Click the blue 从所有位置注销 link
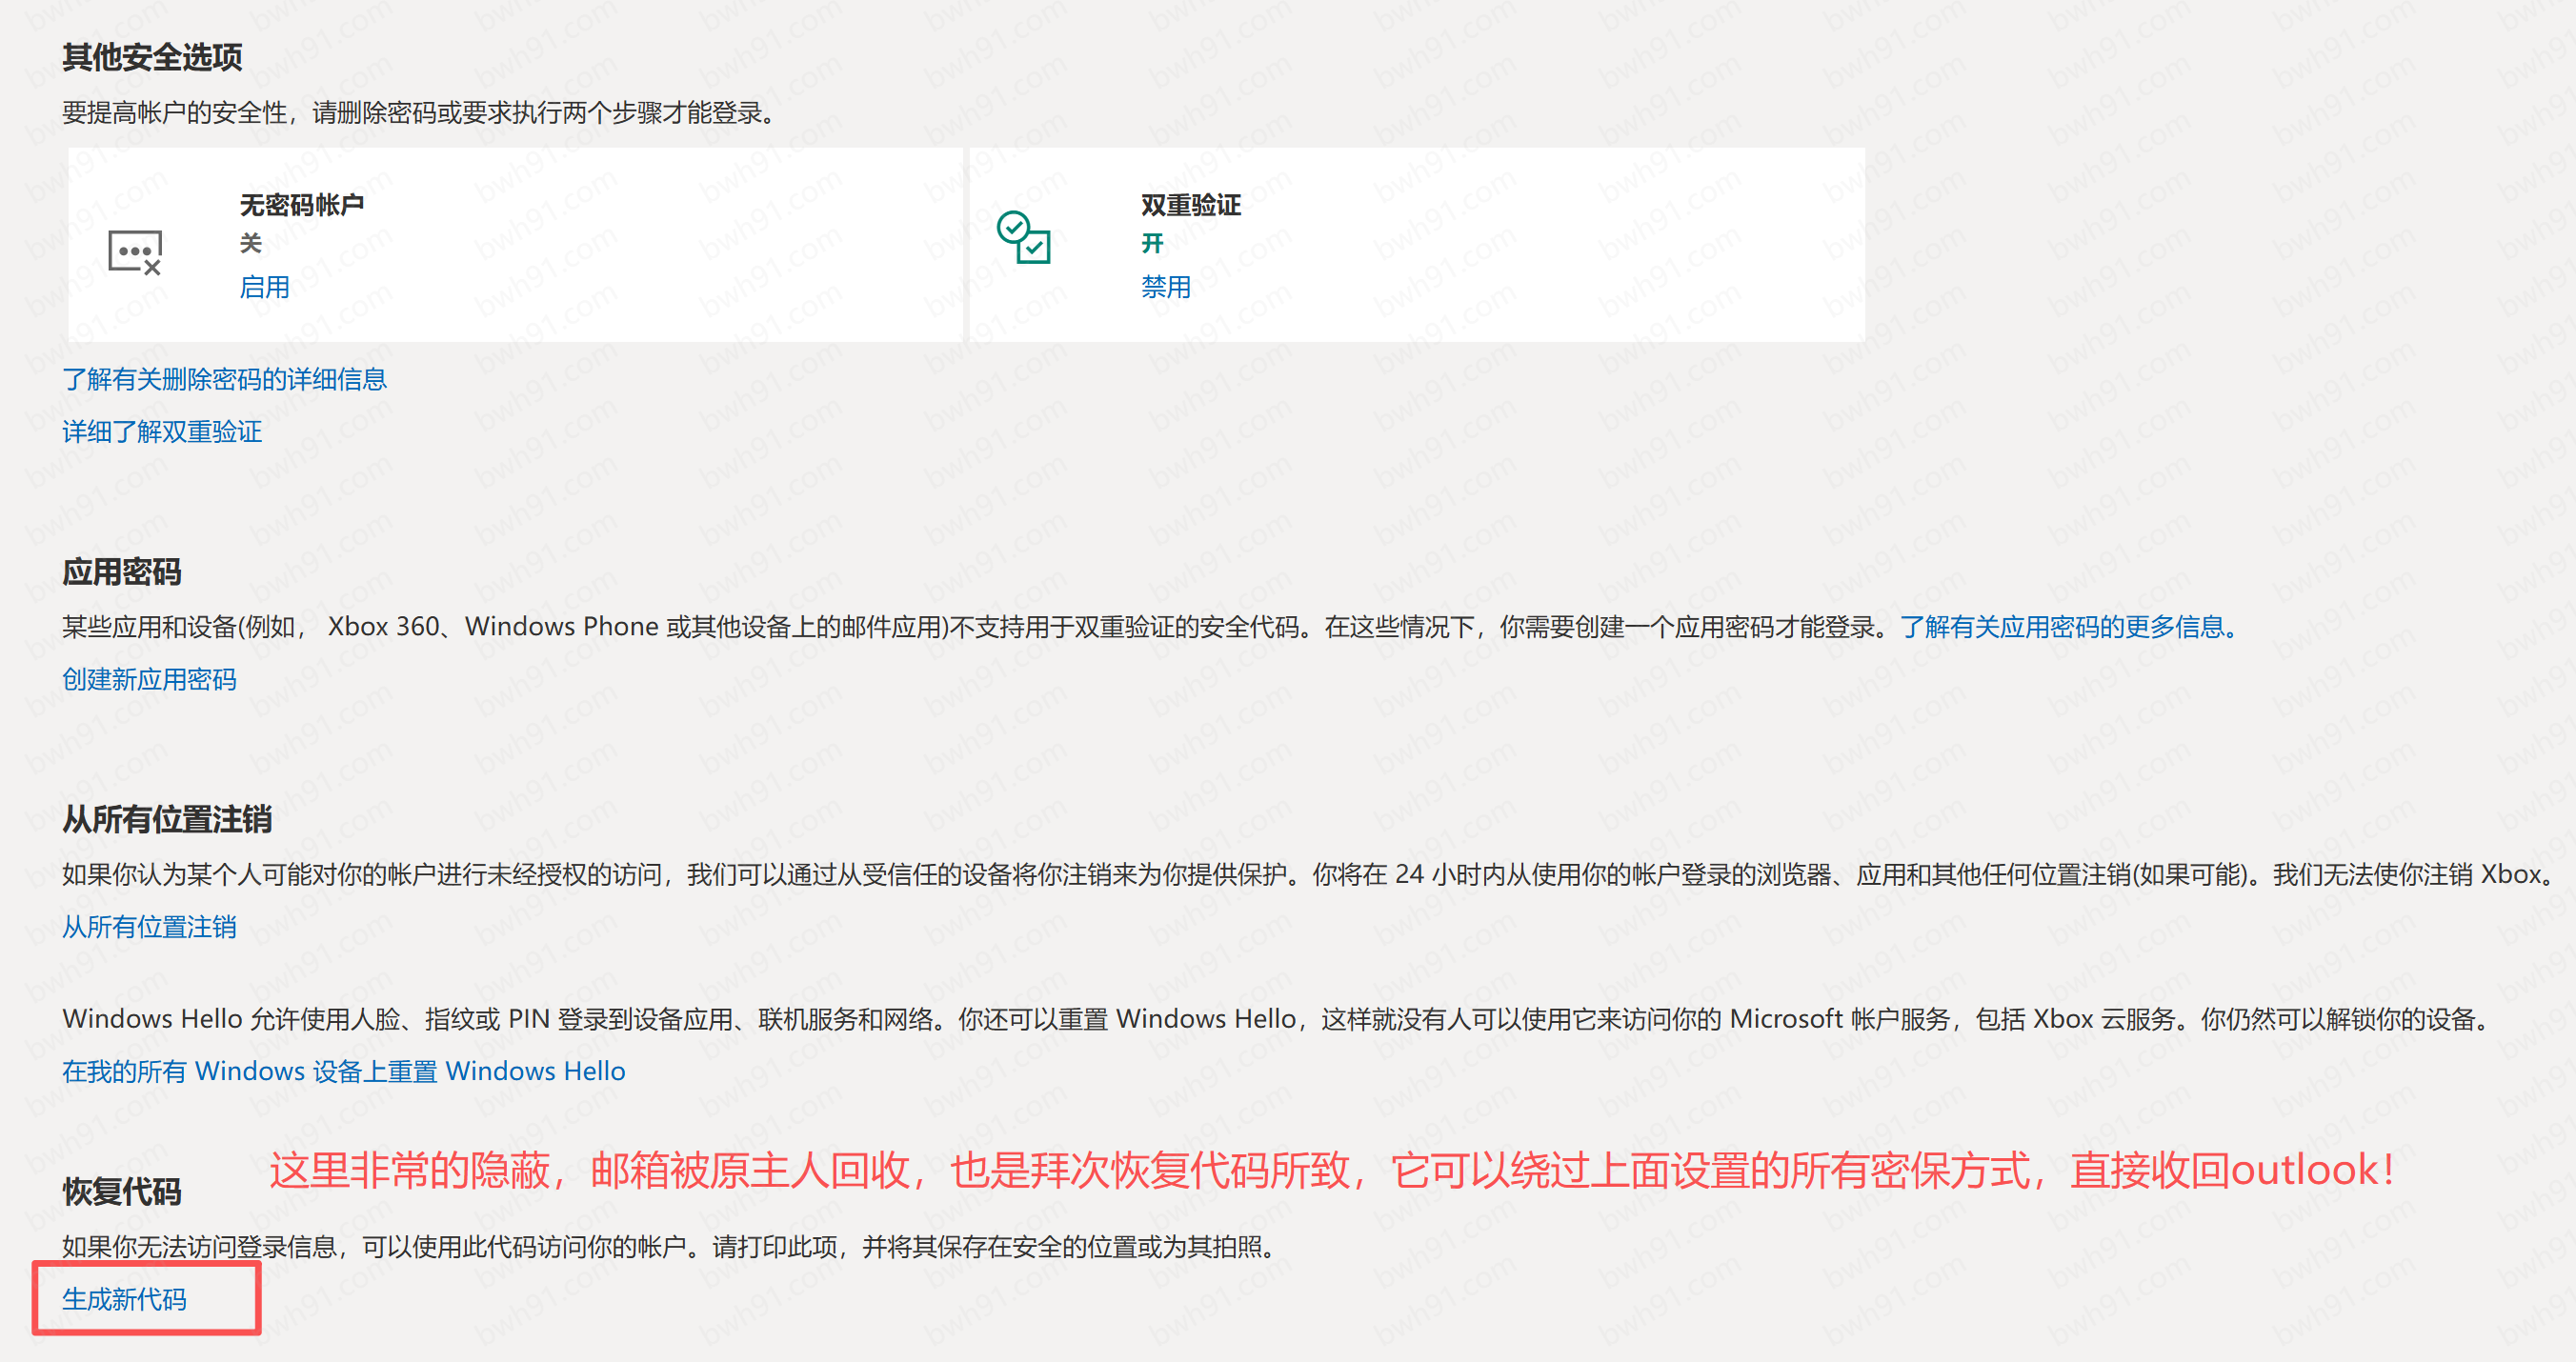 [149, 927]
